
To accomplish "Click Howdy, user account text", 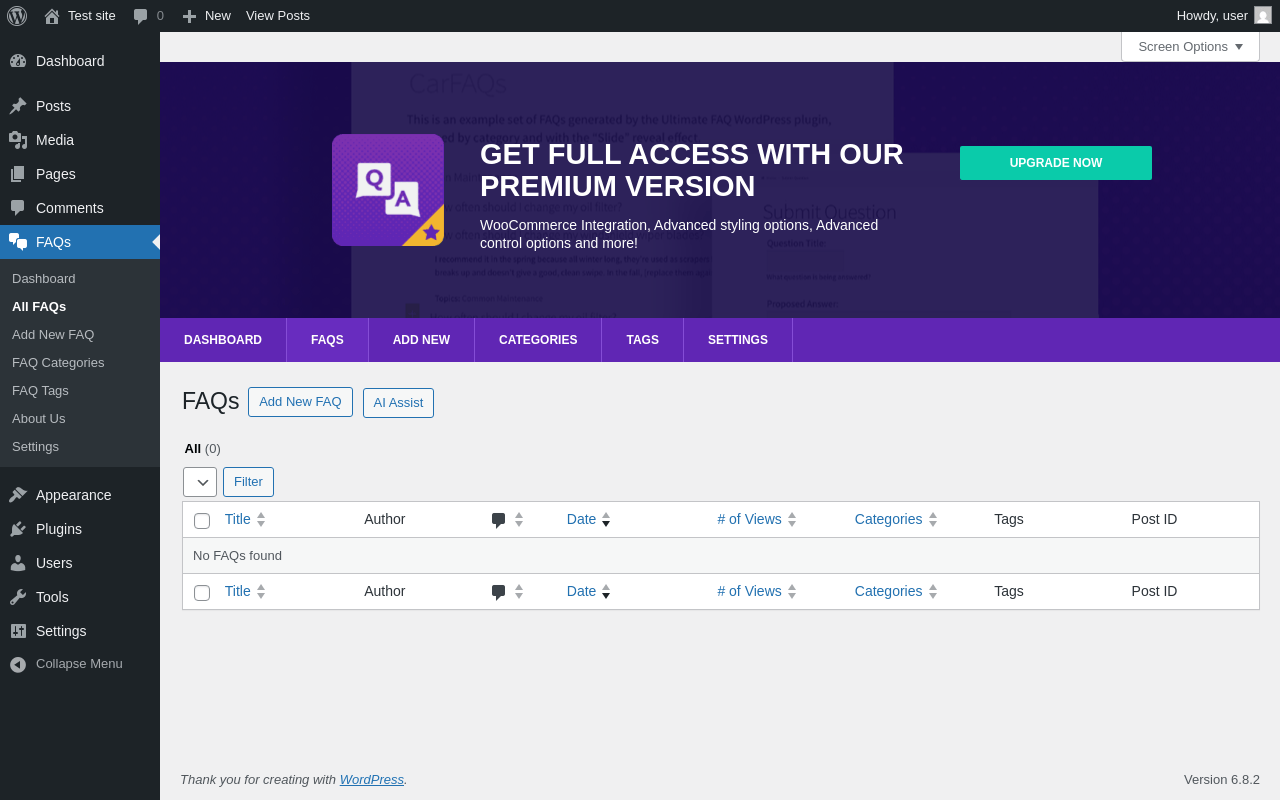I will [1212, 16].
